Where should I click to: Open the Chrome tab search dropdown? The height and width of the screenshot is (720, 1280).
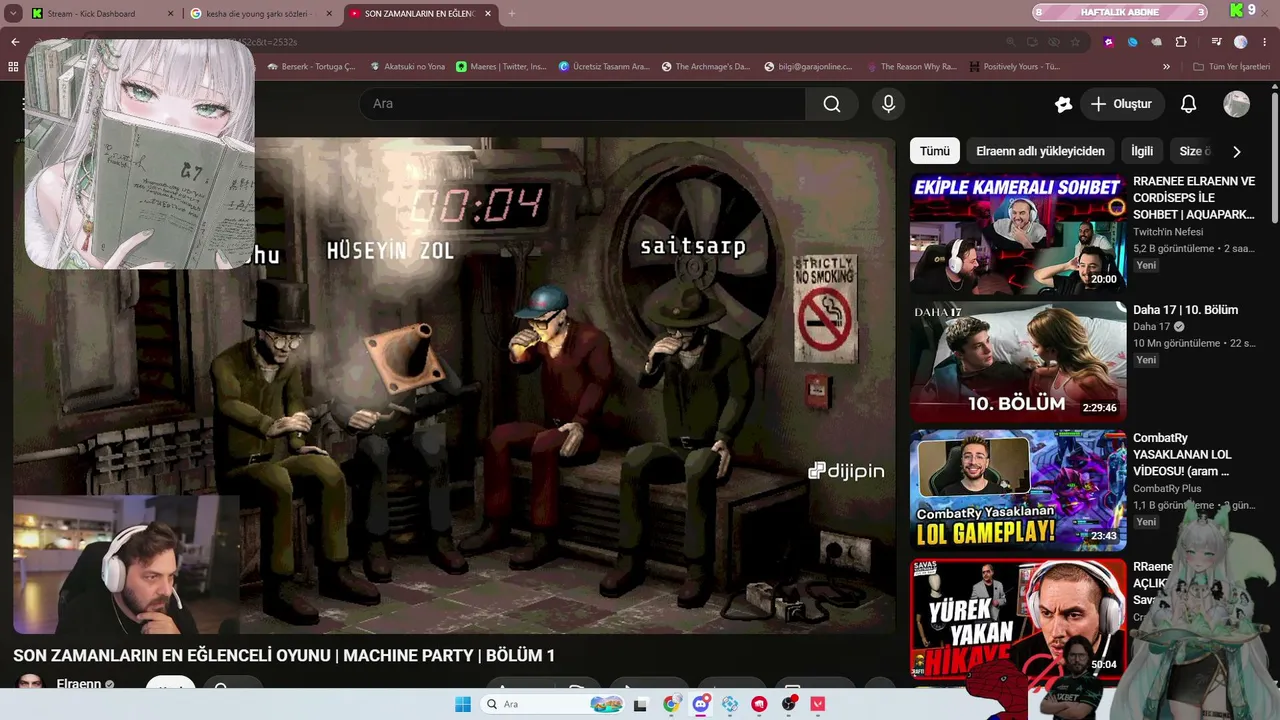pyautogui.click(x=14, y=13)
